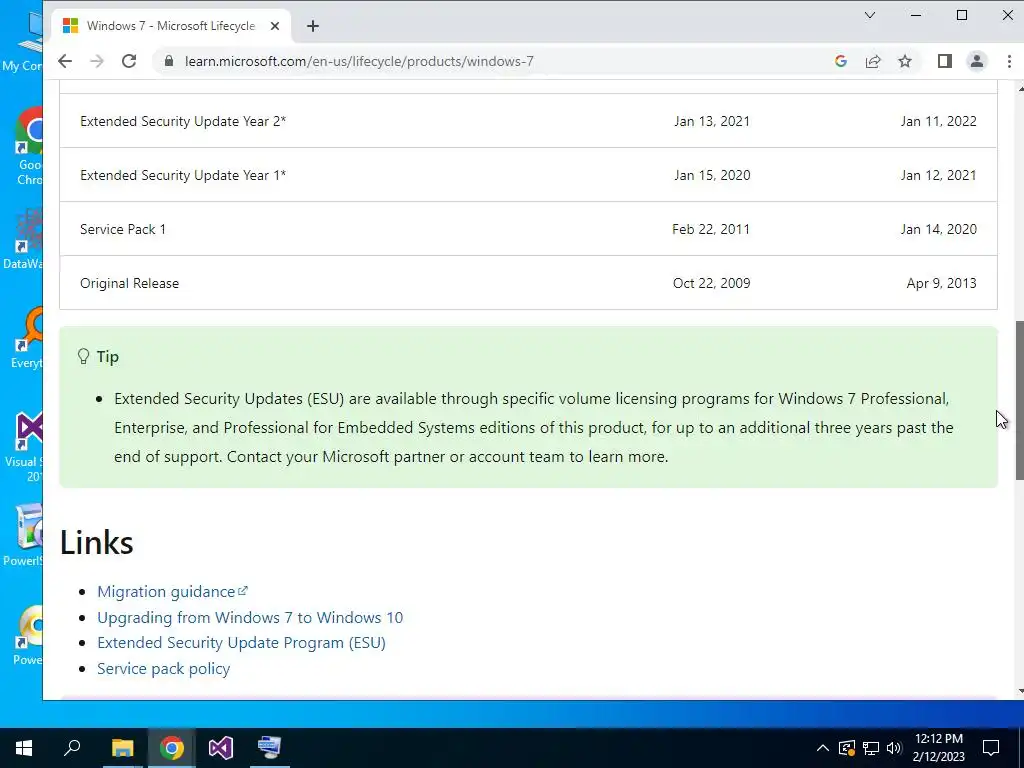Click the volume speaker tray icon
Image resolution: width=1024 pixels, height=768 pixels.
tap(894, 748)
